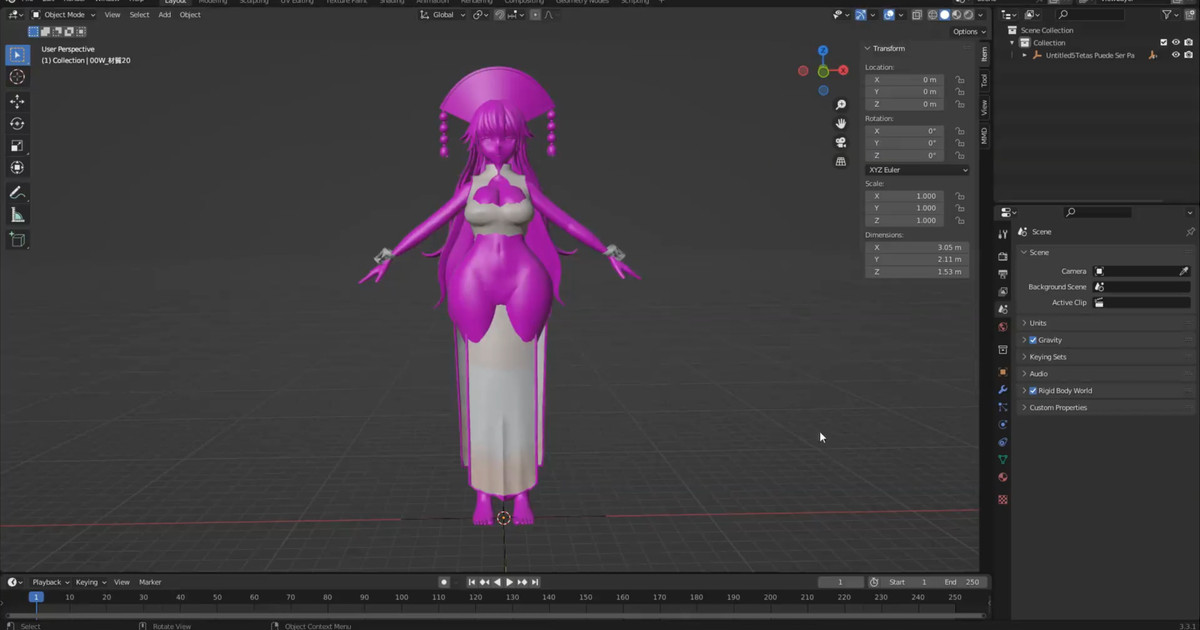Click the Z axis gizmo handle
Image resolution: width=1200 pixels, height=630 pixels.
click(823, 51)
